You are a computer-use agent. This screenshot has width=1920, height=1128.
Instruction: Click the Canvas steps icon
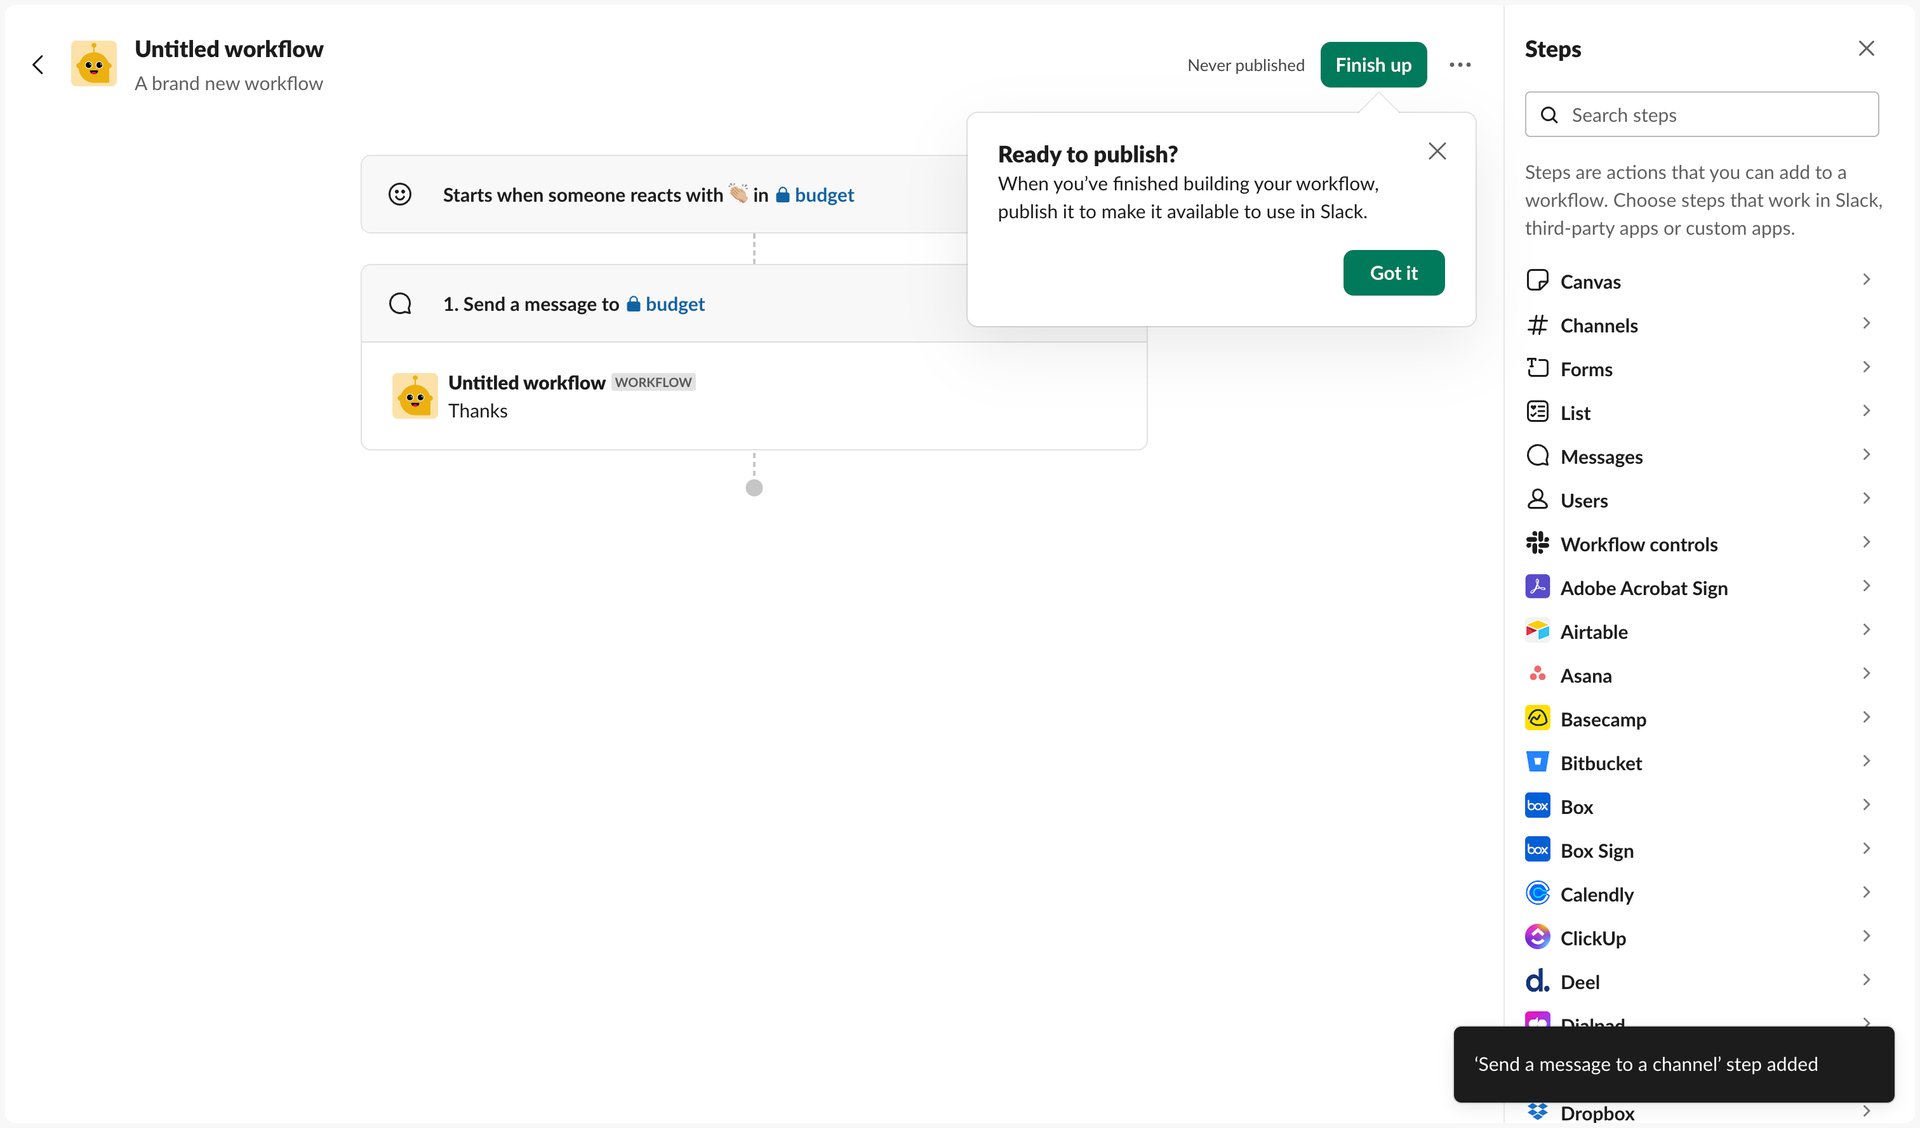point(1537,281)
